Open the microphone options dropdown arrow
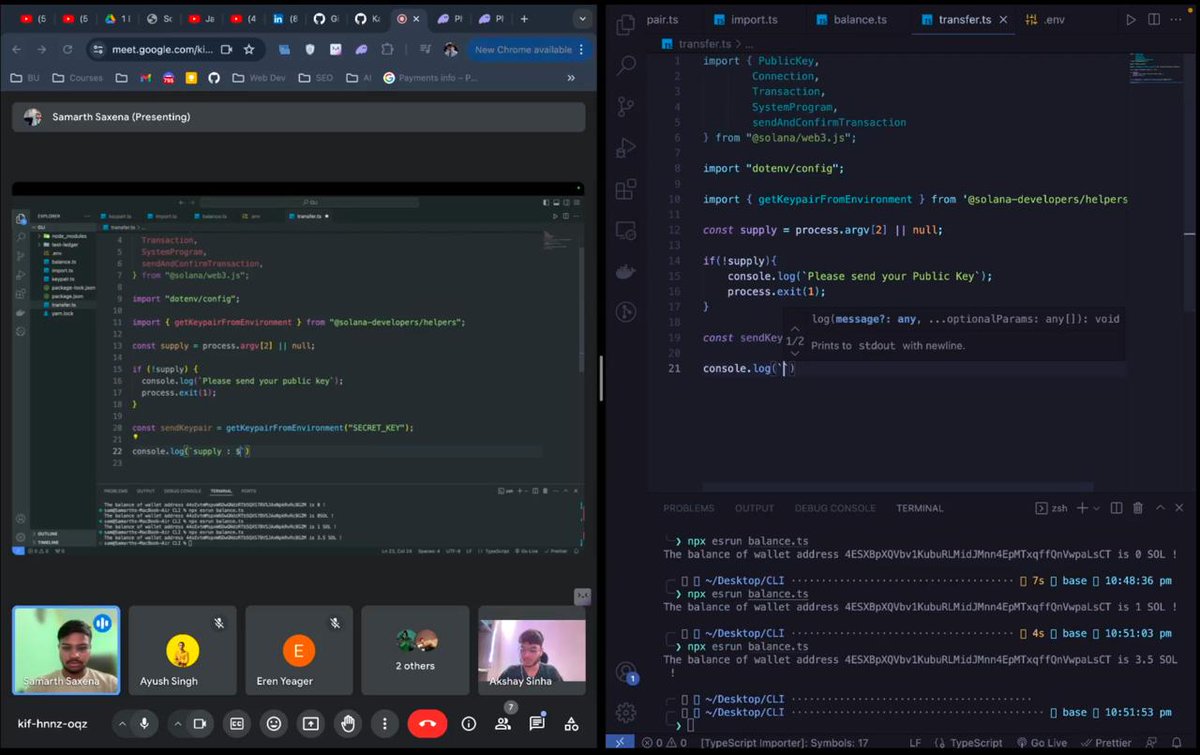 pyautogui.click(x=123, y=723)
